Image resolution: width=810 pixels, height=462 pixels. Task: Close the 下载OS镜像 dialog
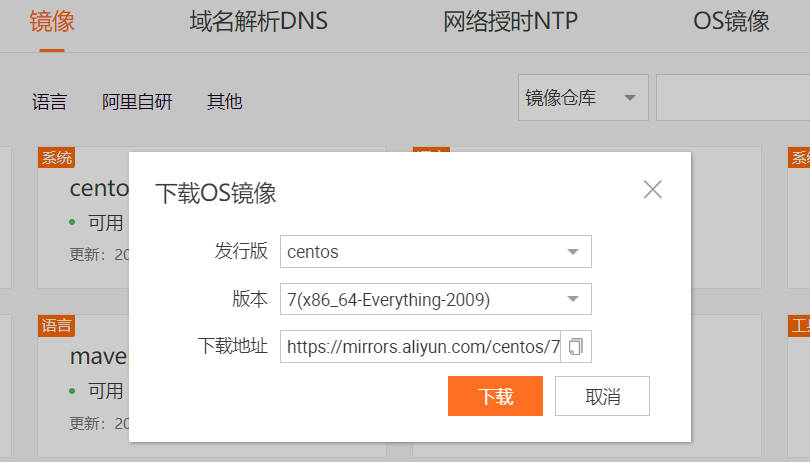click(653, 189)
